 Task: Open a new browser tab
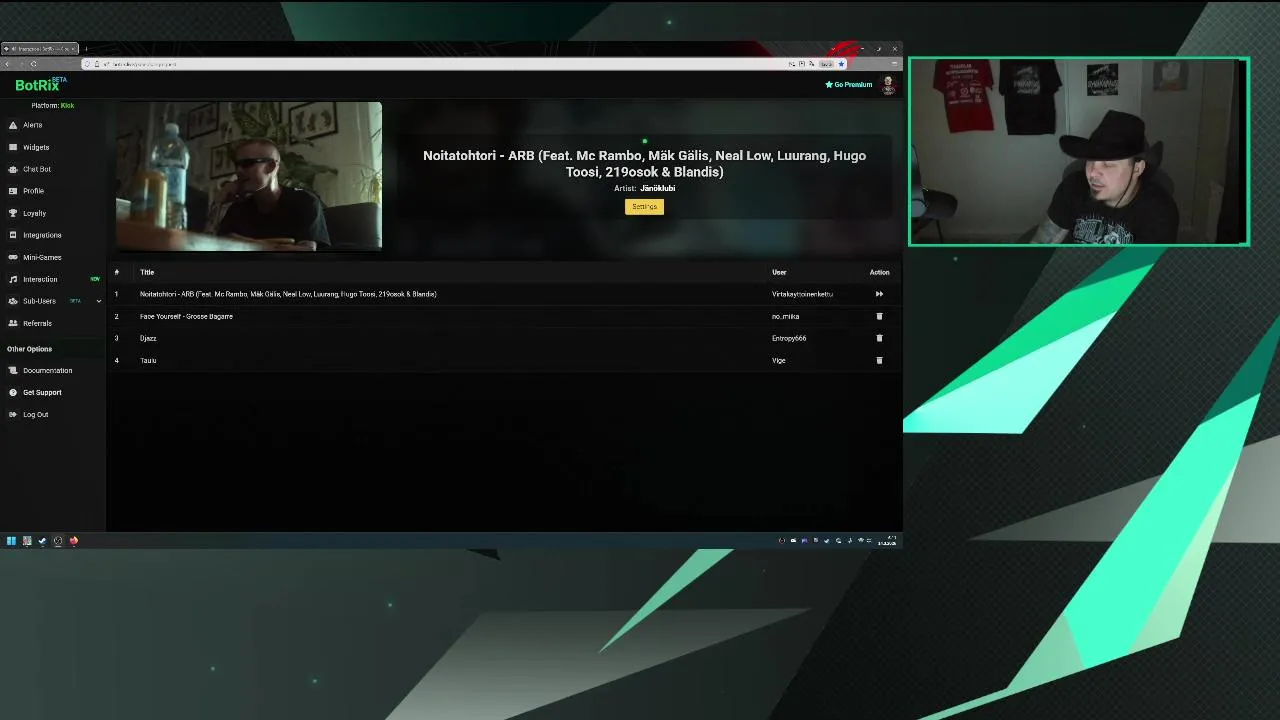pos(86,48)
